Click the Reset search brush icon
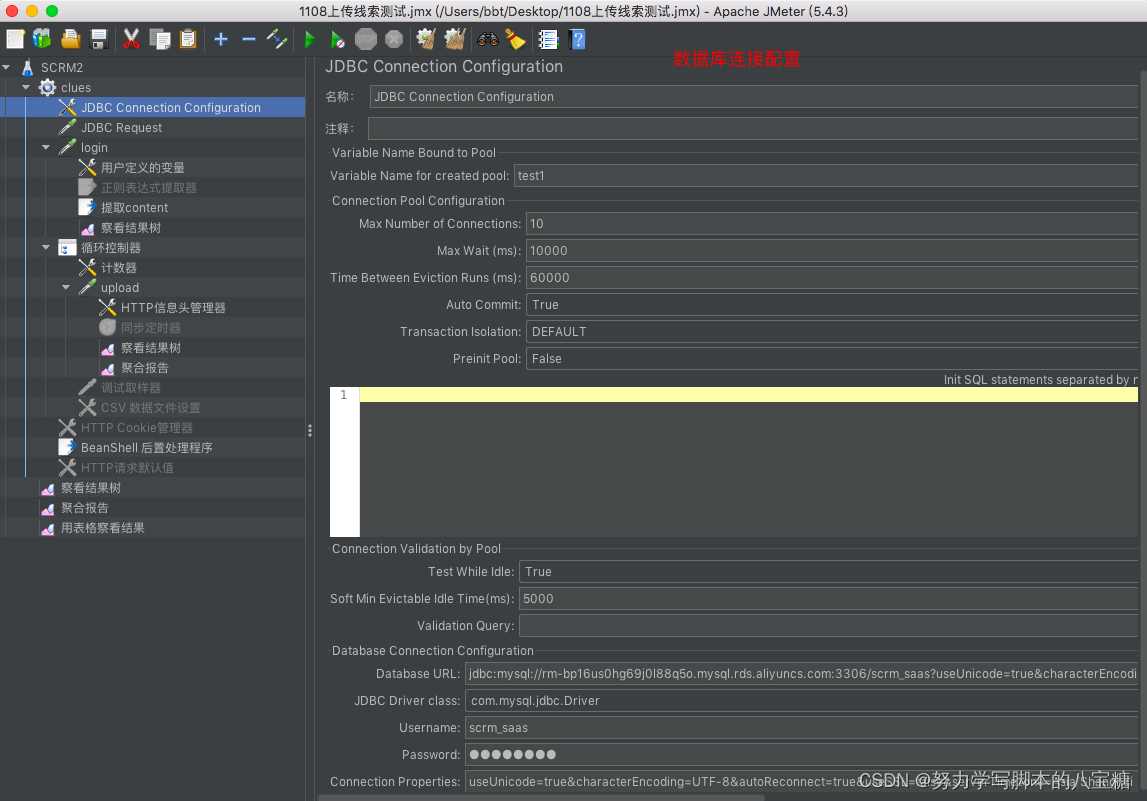This screenshot has width=1147, height=801. point(516,40)
